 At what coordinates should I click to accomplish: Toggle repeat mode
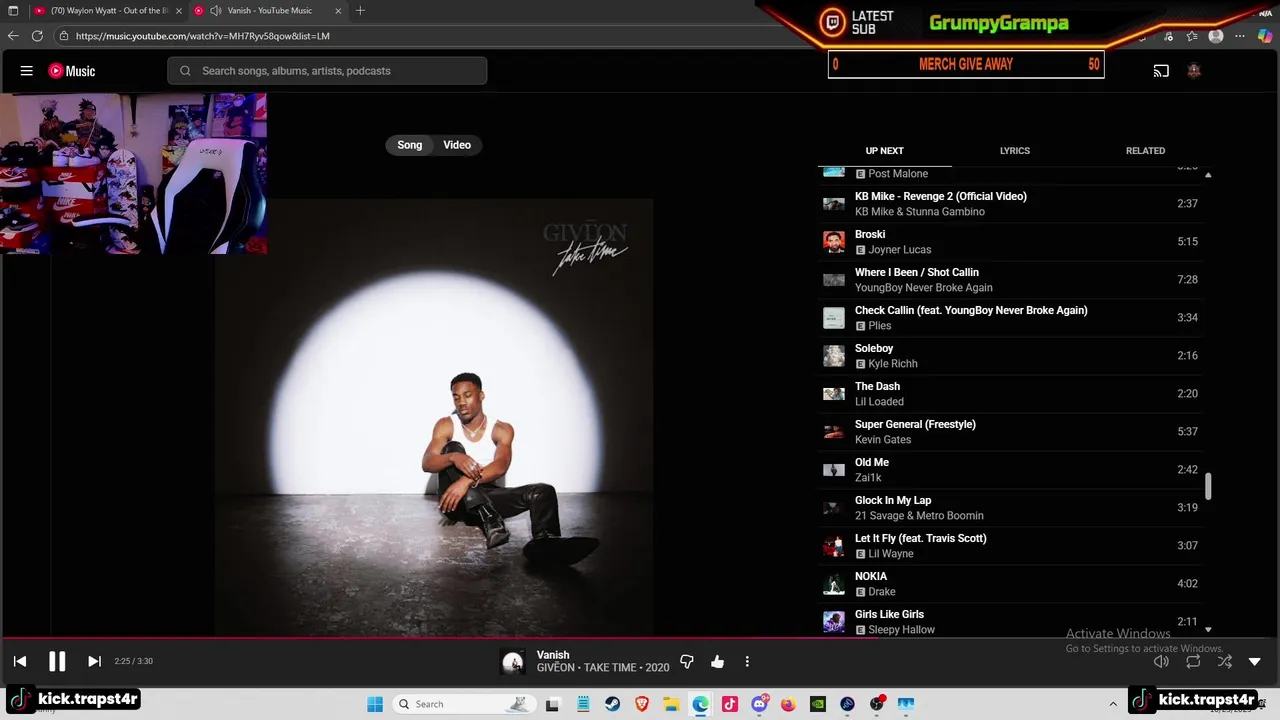[1193, 661]
